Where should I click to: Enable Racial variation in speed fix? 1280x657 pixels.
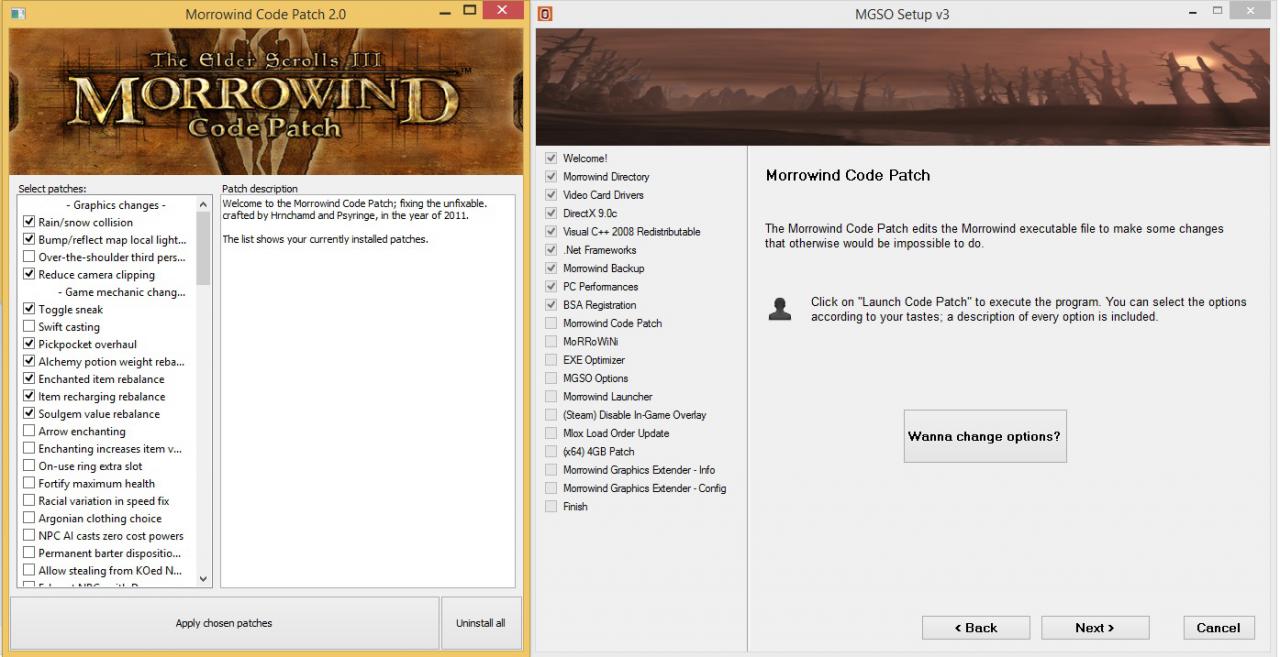(x=29, y=501)
